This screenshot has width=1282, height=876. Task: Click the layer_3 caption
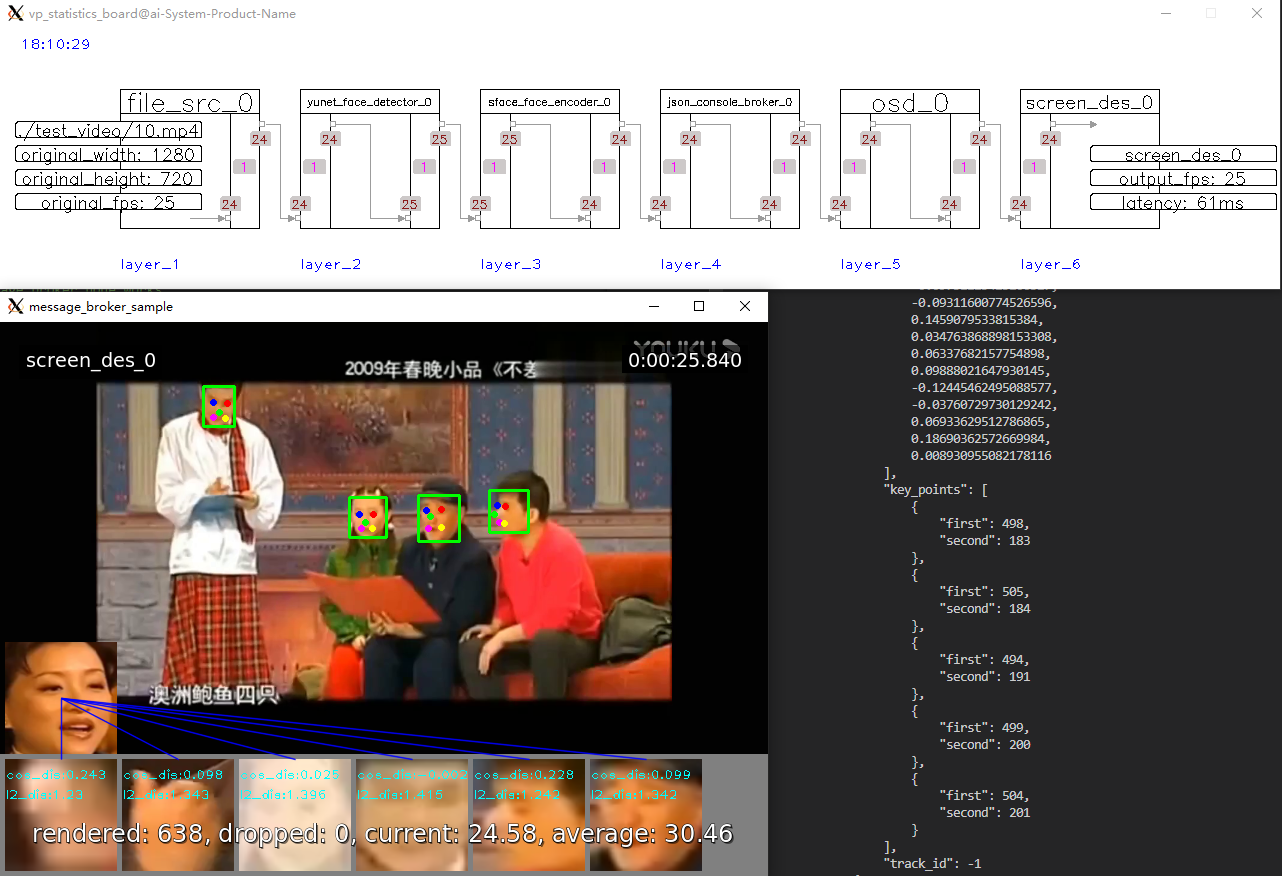tap(510, 265)
